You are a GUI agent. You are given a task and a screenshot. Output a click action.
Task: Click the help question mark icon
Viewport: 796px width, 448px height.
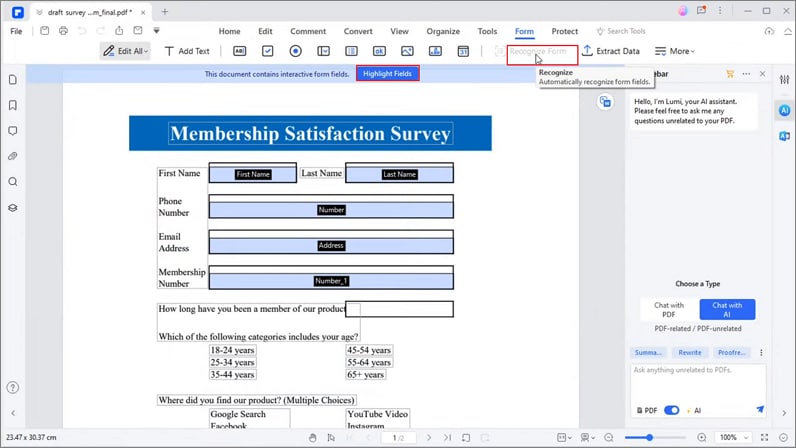[13, 388]
